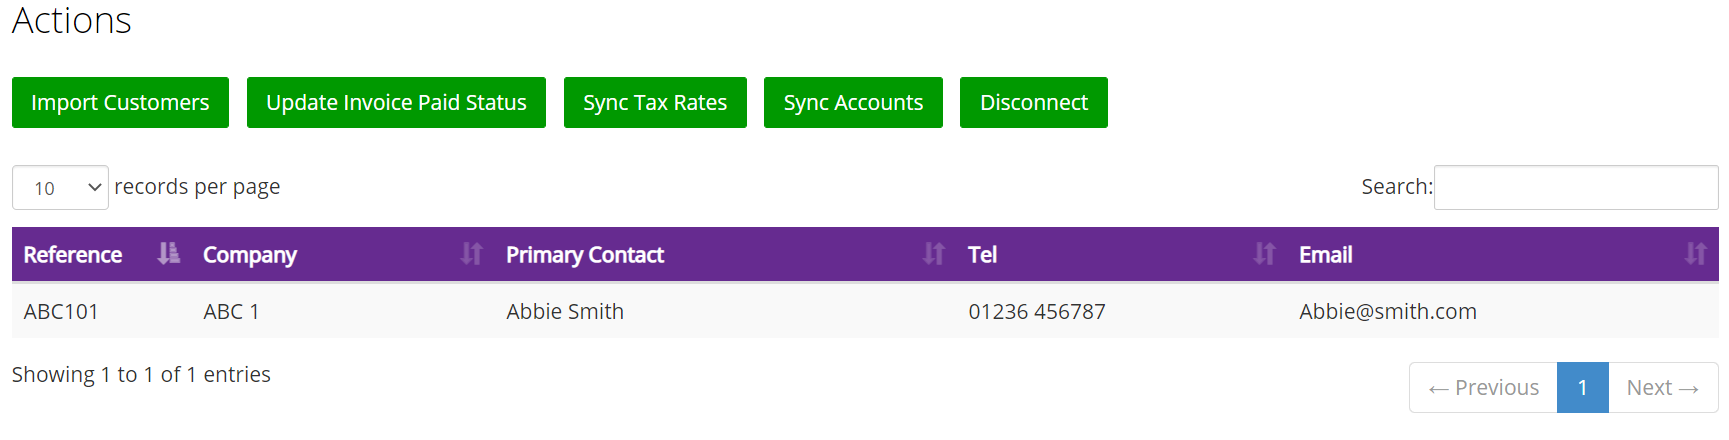This screenshot has width=1729, height=440.
Task: Click Update Invoice Paid Status
Action: point(396,102)
